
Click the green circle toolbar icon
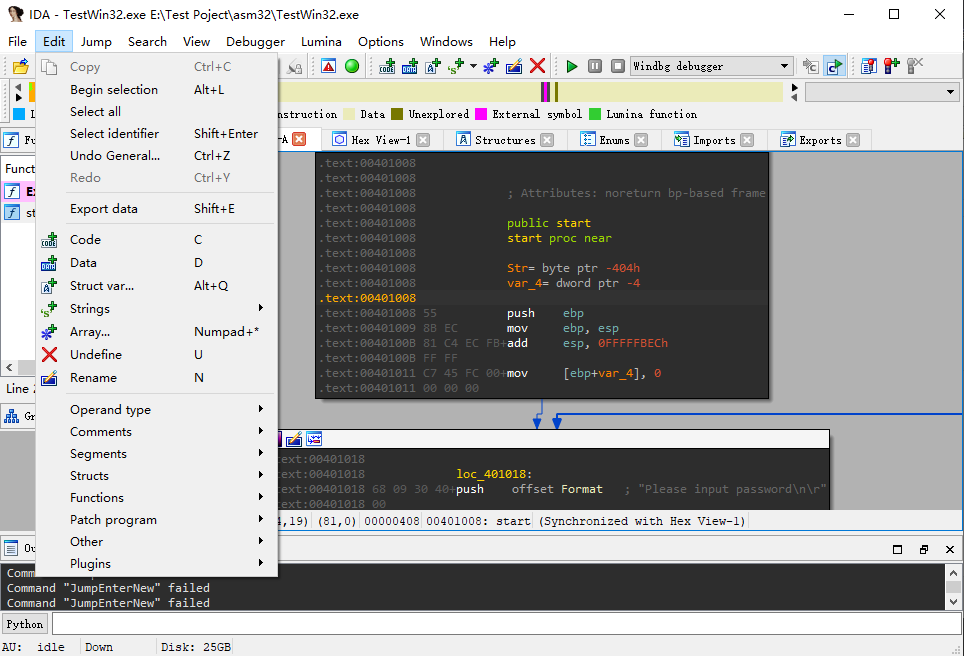point(352,67)
